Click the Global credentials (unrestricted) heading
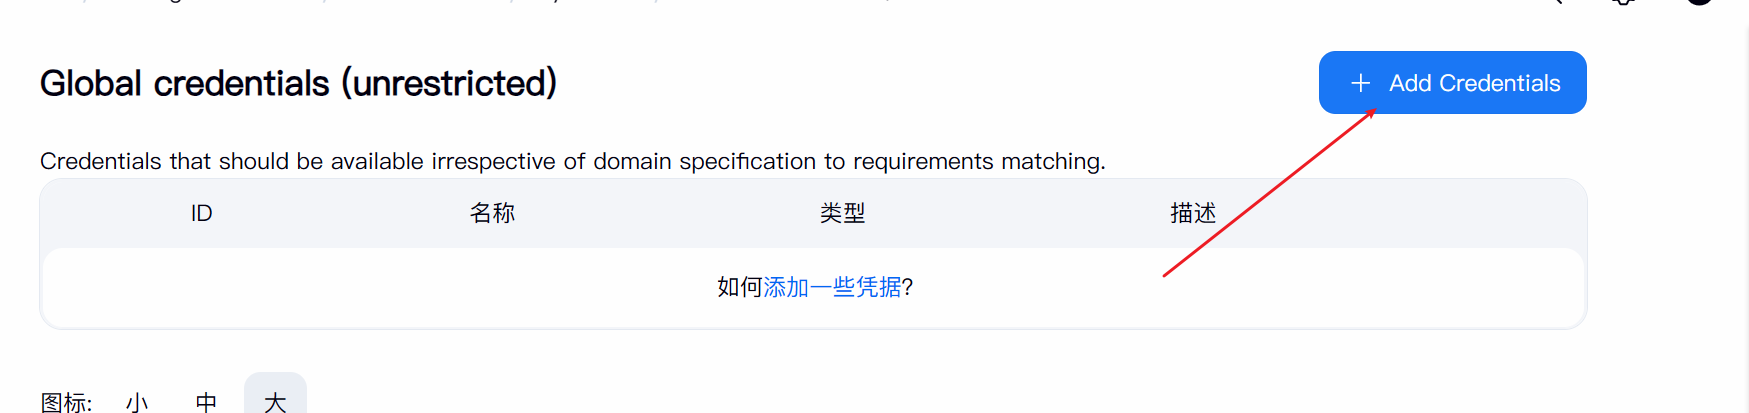1749x413 pixels. [x=298, y=83]
